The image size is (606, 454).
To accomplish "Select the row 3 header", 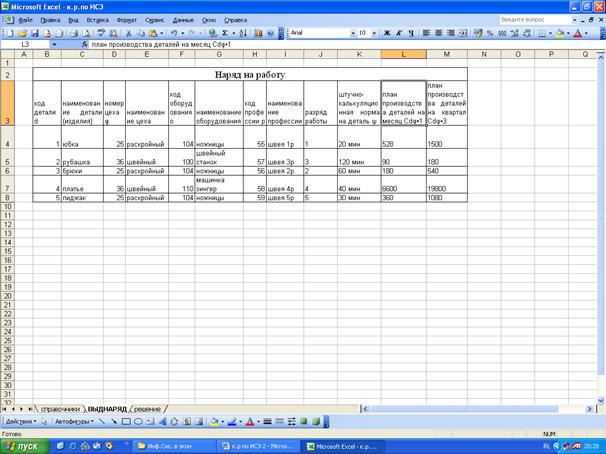I will point(7,103).
